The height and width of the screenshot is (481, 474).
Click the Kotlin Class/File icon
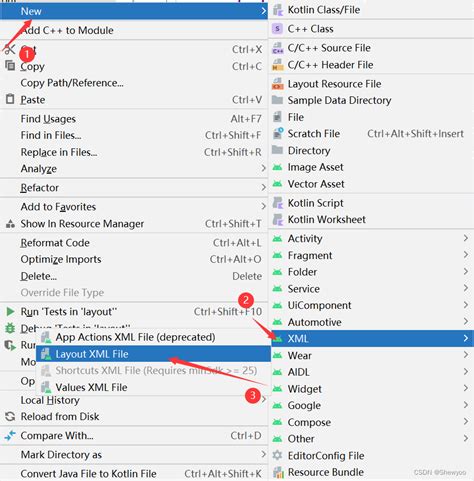pos(277,10)
